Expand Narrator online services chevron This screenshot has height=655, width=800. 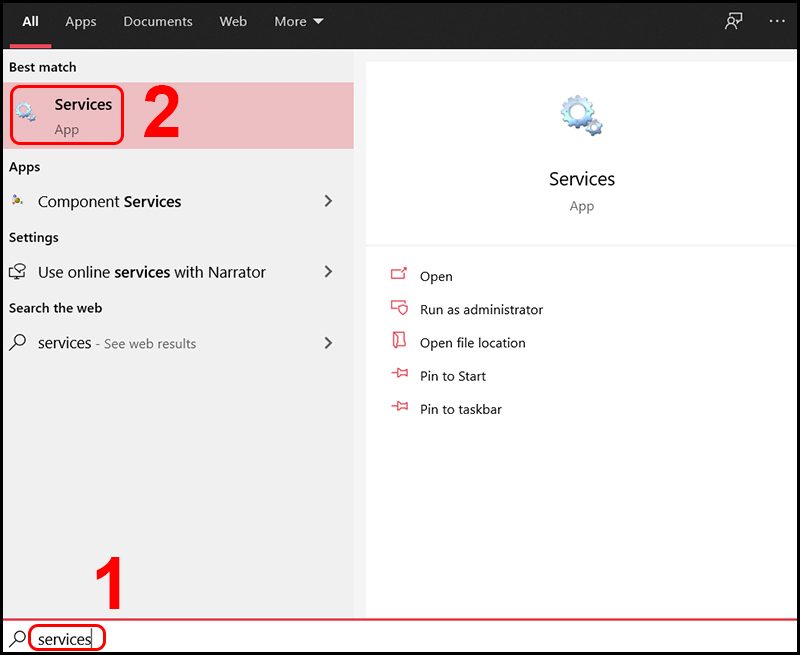(328, 272)
